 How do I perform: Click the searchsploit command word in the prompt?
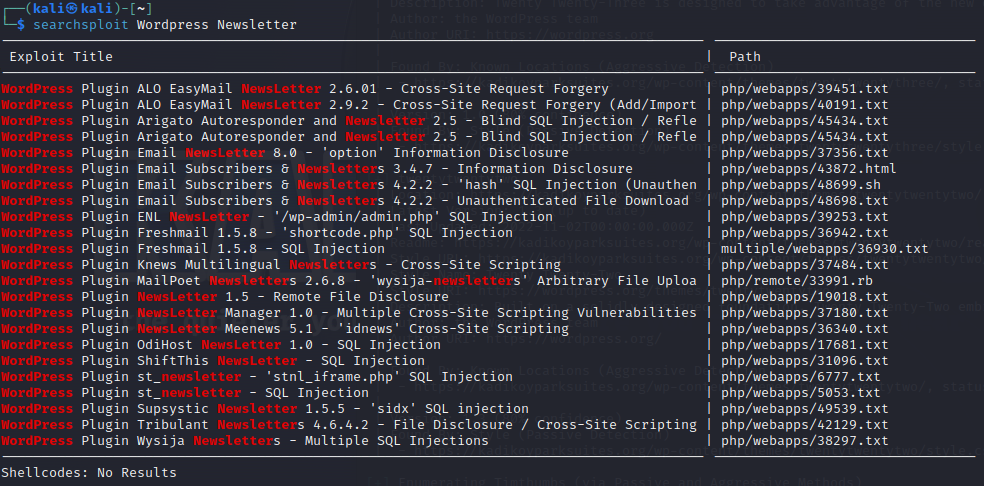(81, 25)
